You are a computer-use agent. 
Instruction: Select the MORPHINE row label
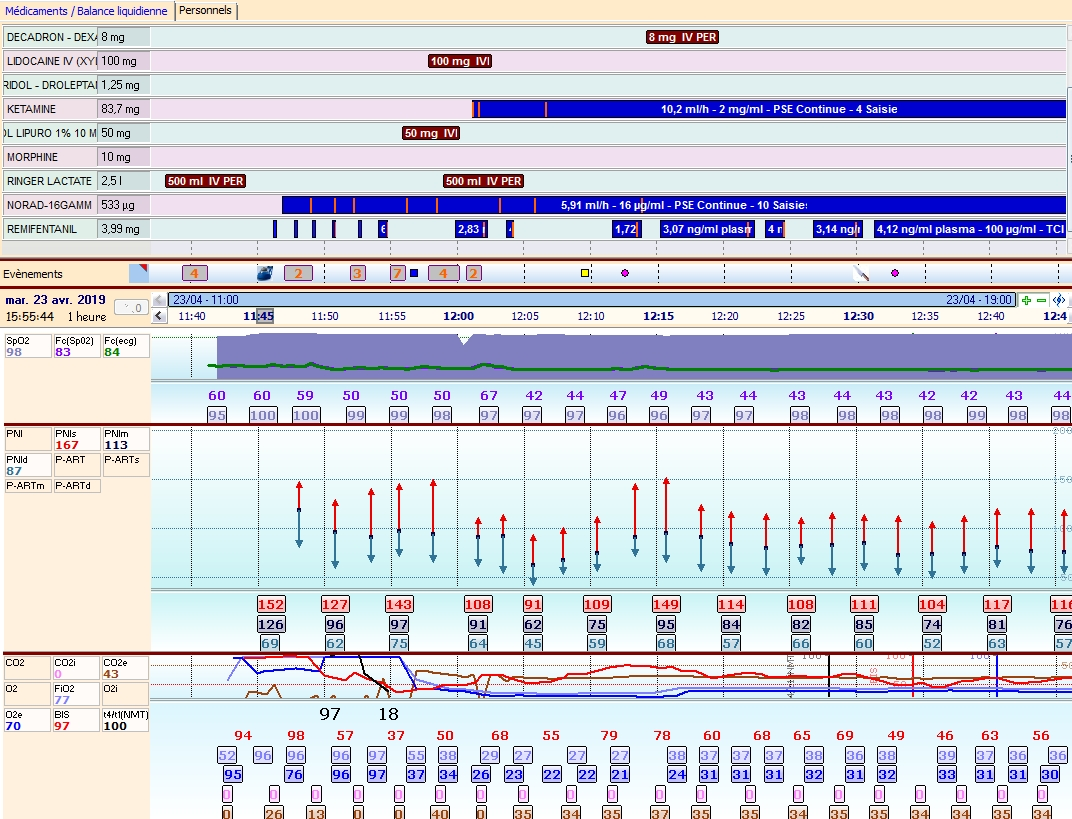pos(51,157)
